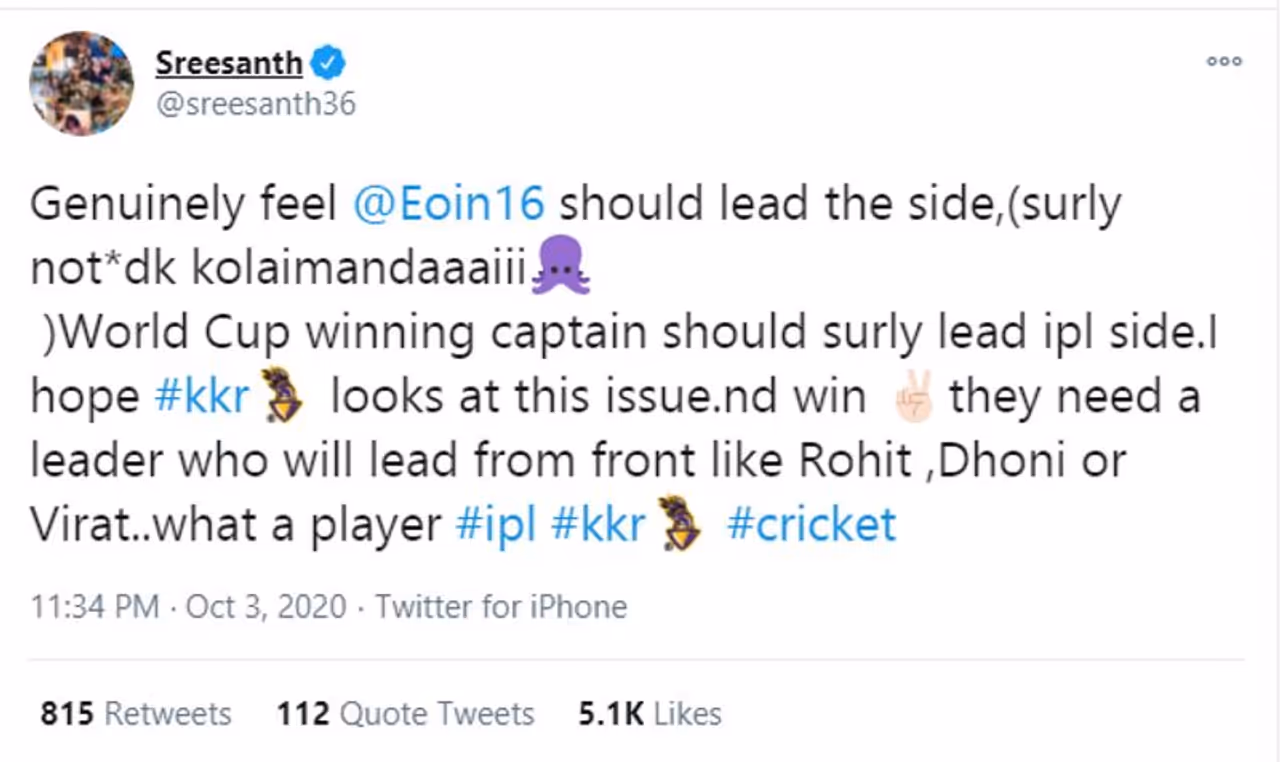Open the #ipl hashtag

coord(495,525)
